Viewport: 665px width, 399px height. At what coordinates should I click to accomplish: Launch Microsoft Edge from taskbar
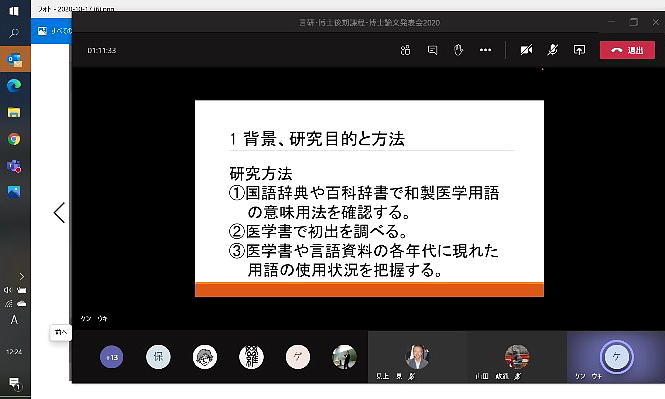(x=14, y=86)
